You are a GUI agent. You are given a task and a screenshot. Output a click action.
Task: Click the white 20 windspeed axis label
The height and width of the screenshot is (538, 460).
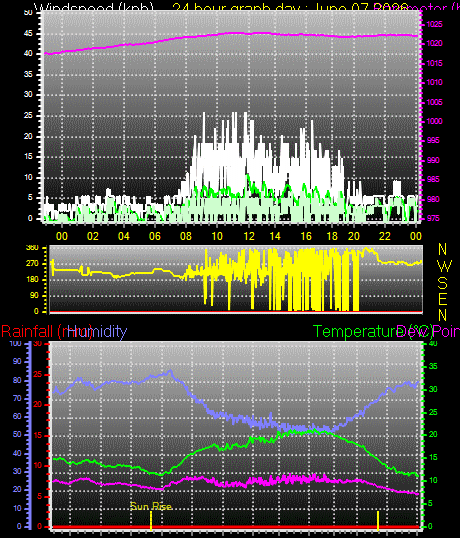coord(28,136)
